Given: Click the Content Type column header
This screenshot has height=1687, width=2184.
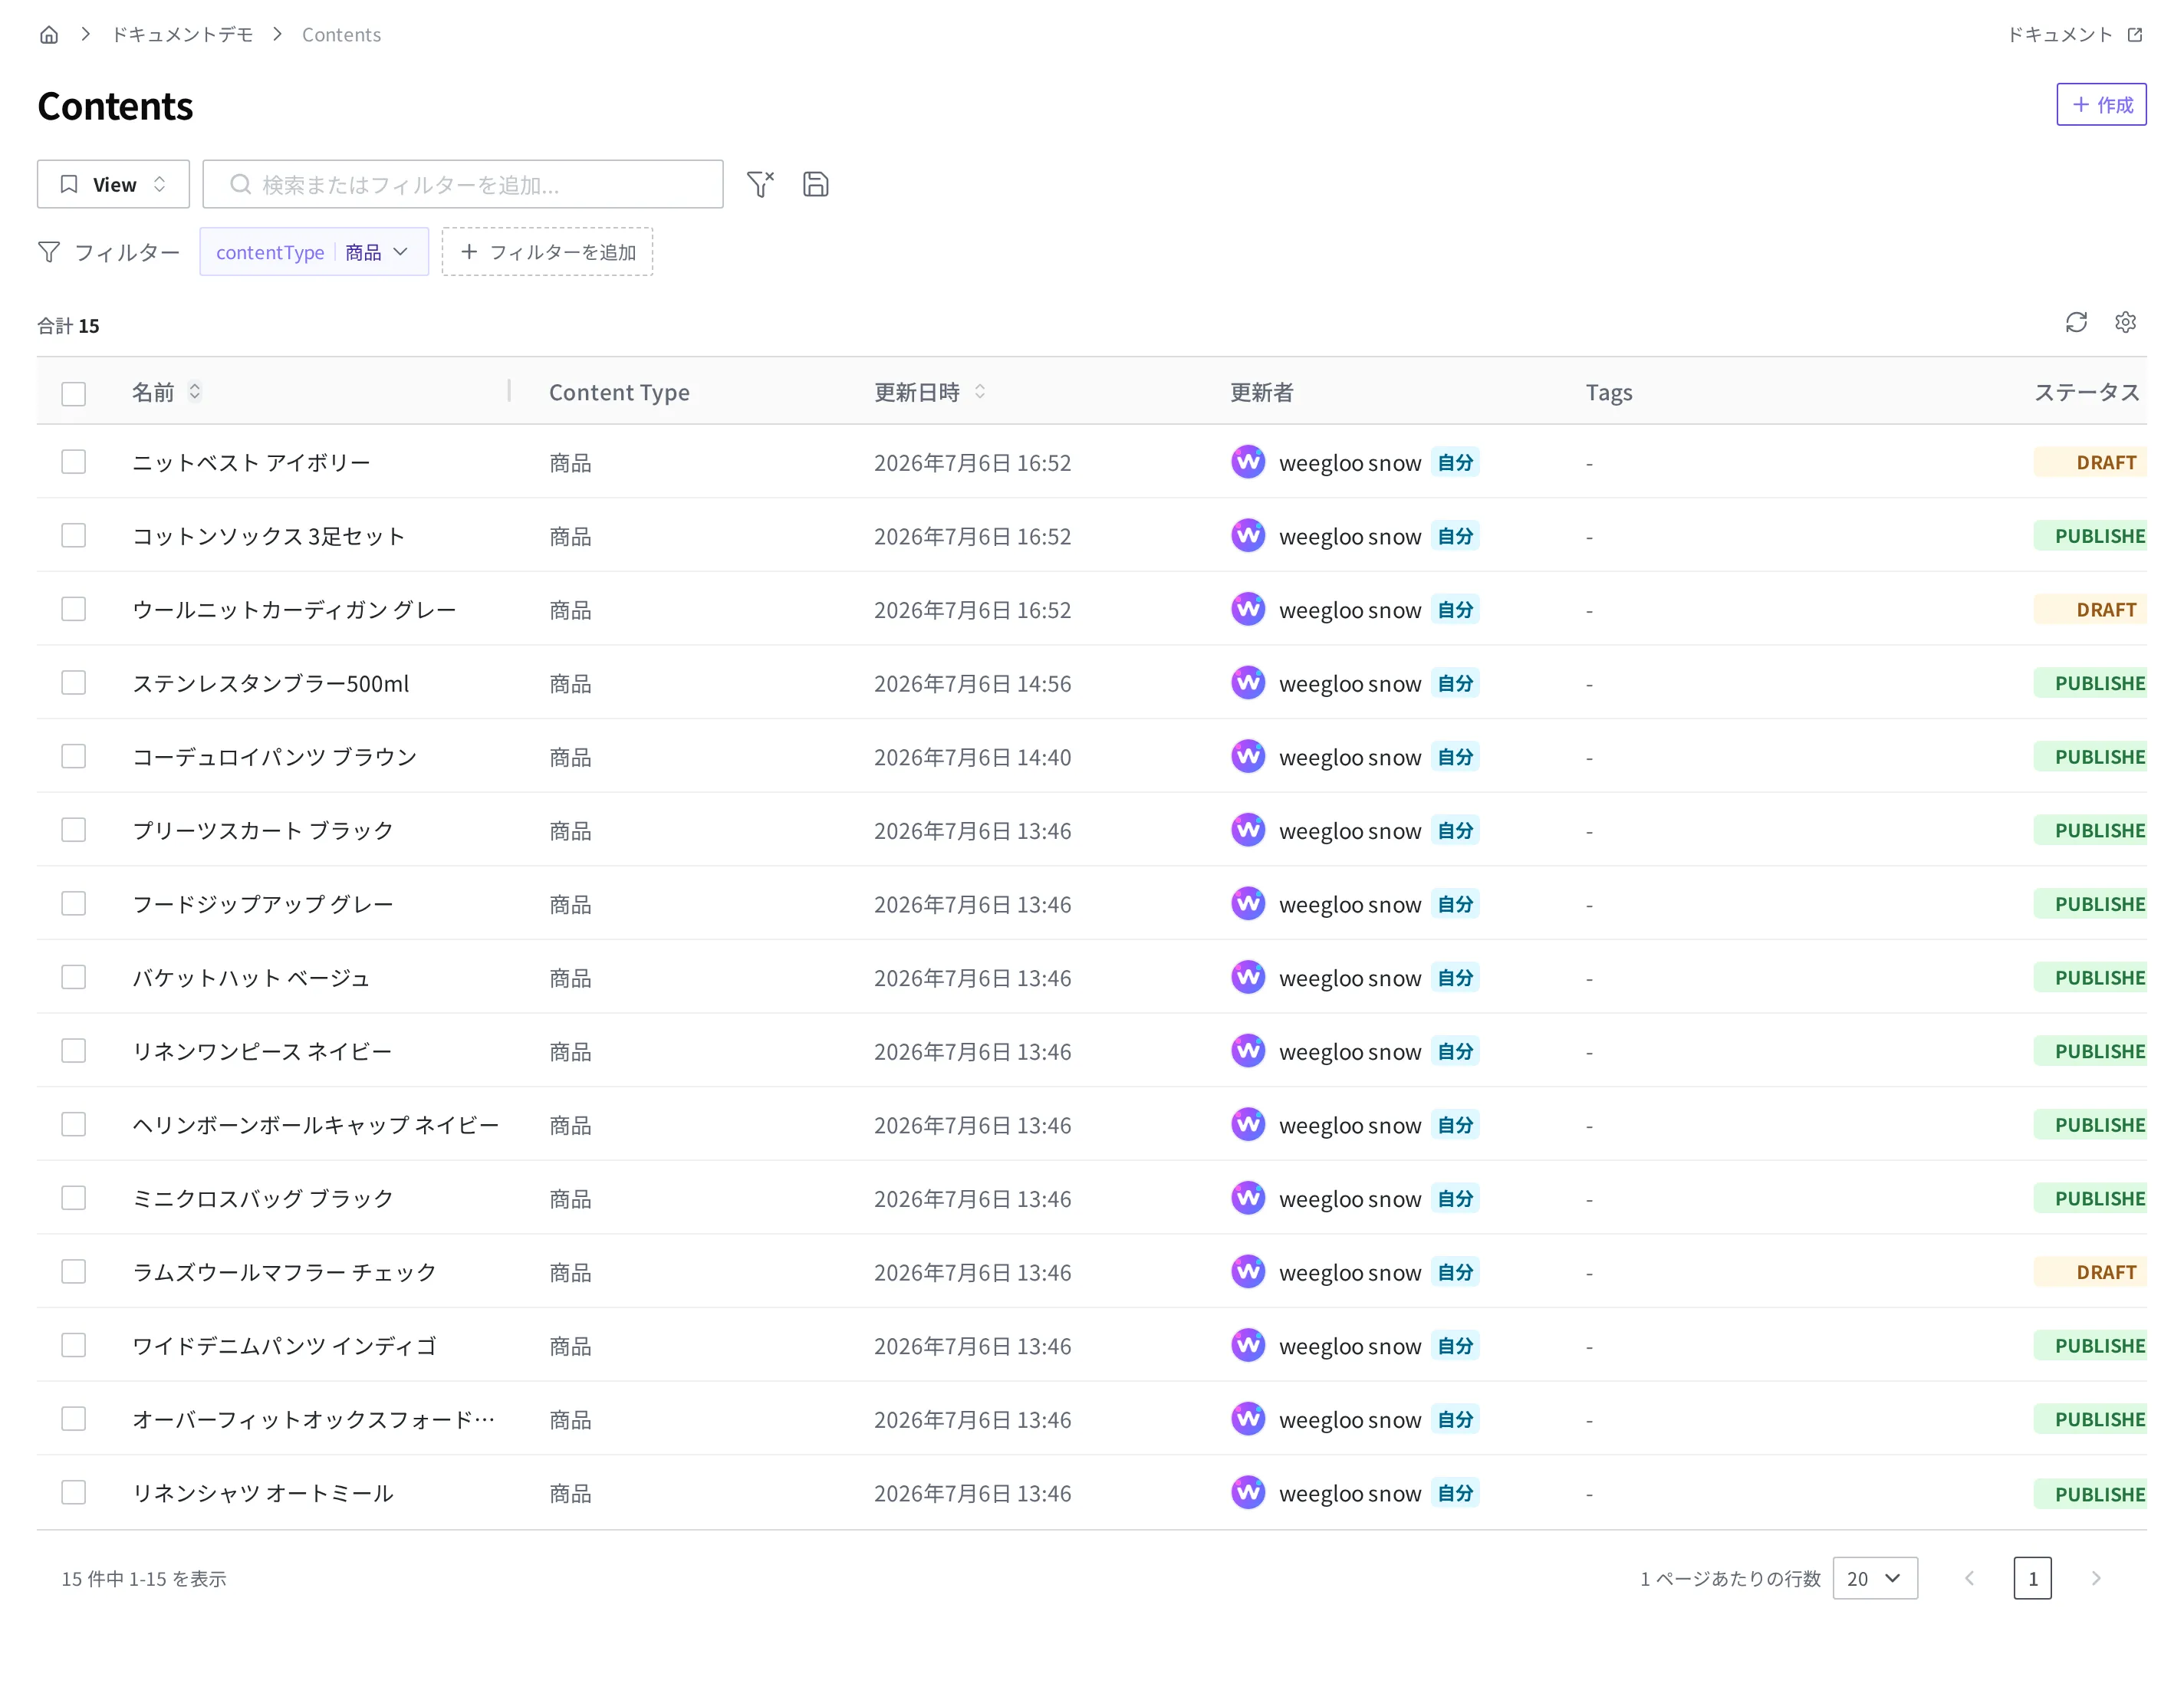Looking at the screenshot, I should (619, 392).
